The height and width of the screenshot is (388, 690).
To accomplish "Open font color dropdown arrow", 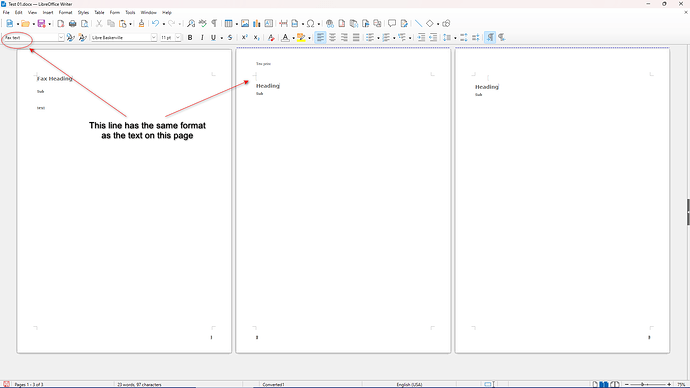I will [x=294, y=38].
